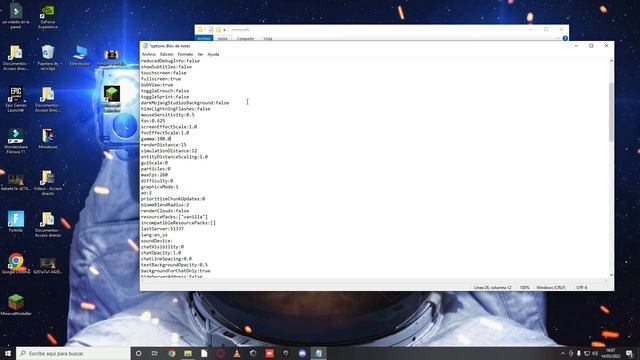Select Wondershare Filmora 11 desktop icon
The height and width of the screenshot is (360, 640).
[16, 141]
